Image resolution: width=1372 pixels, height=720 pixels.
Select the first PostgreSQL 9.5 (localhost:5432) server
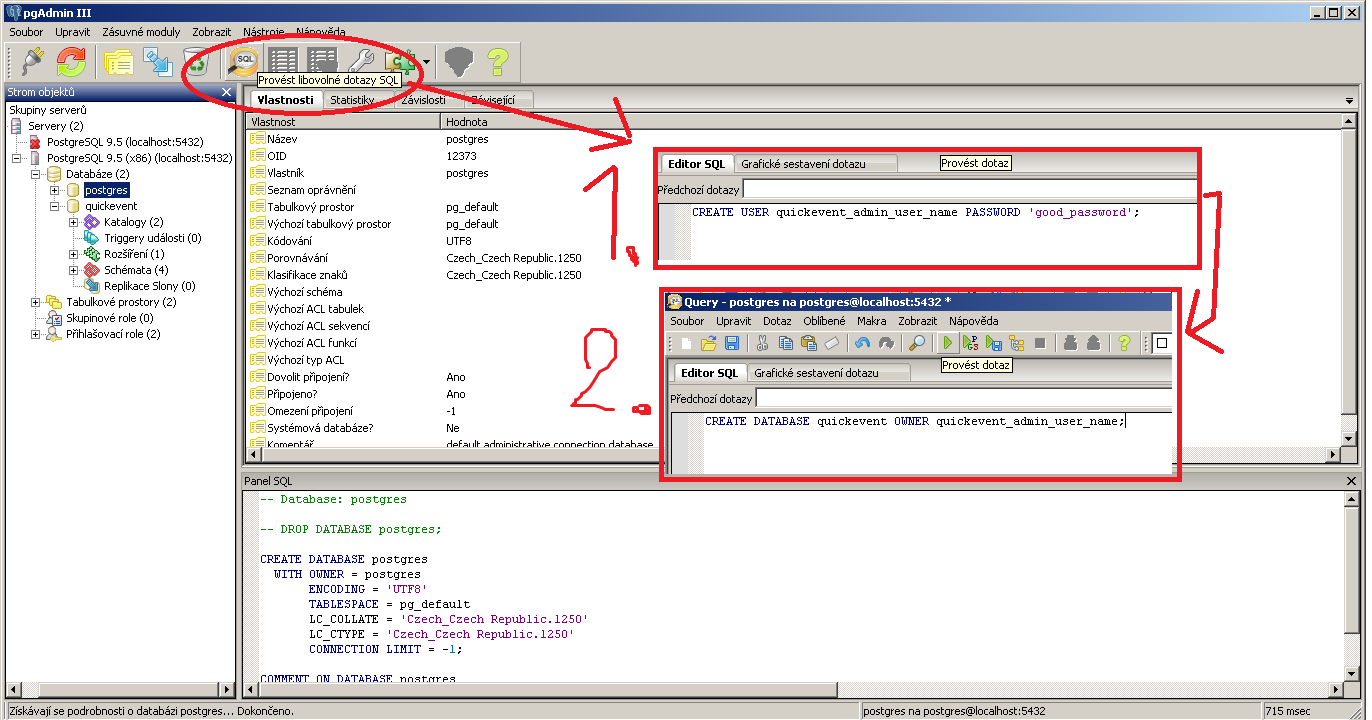pos(125,142)
